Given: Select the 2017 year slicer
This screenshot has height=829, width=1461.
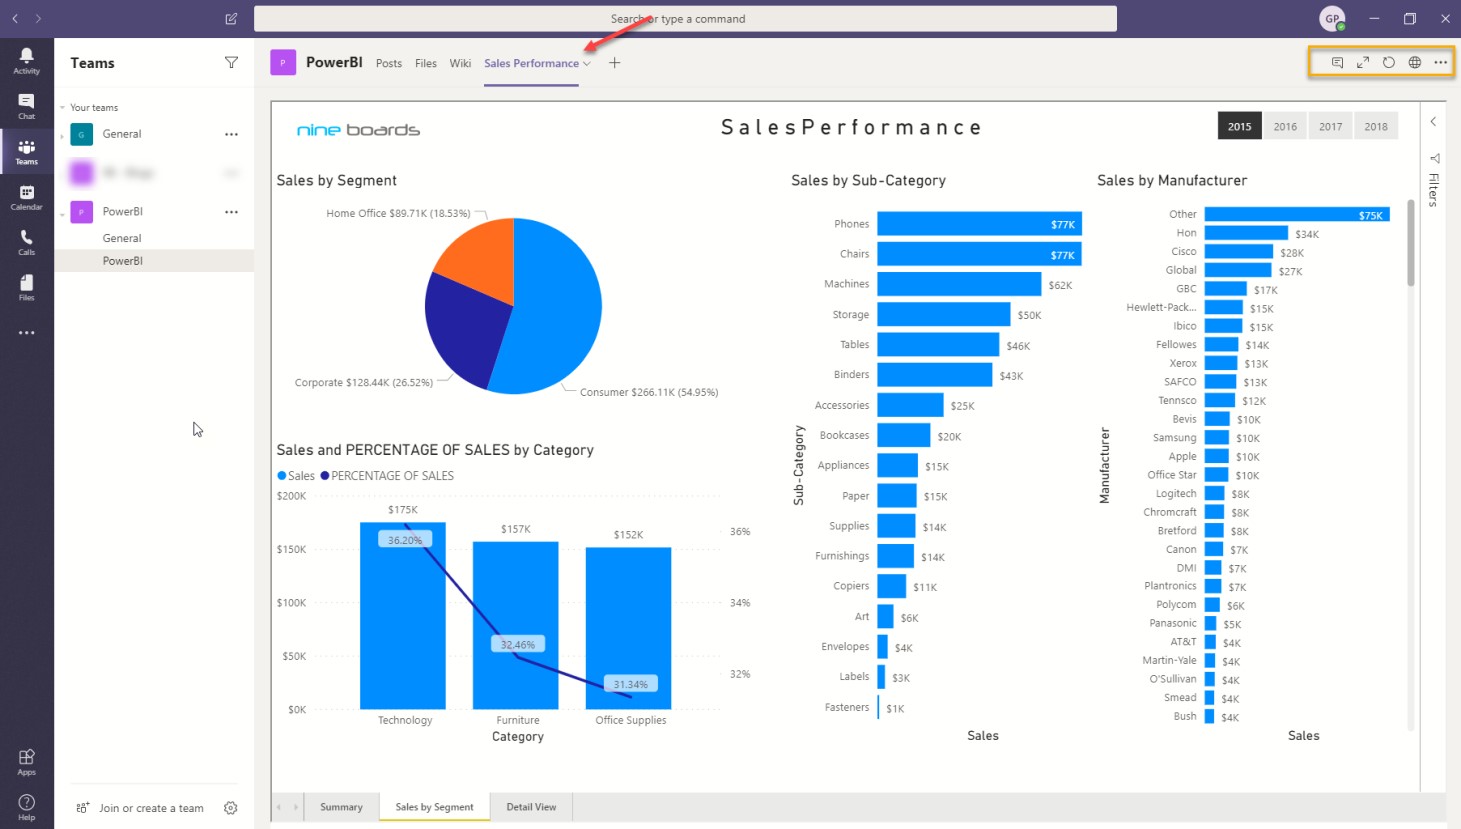Looking at the screenshot, I should [x=1331, y=126].
